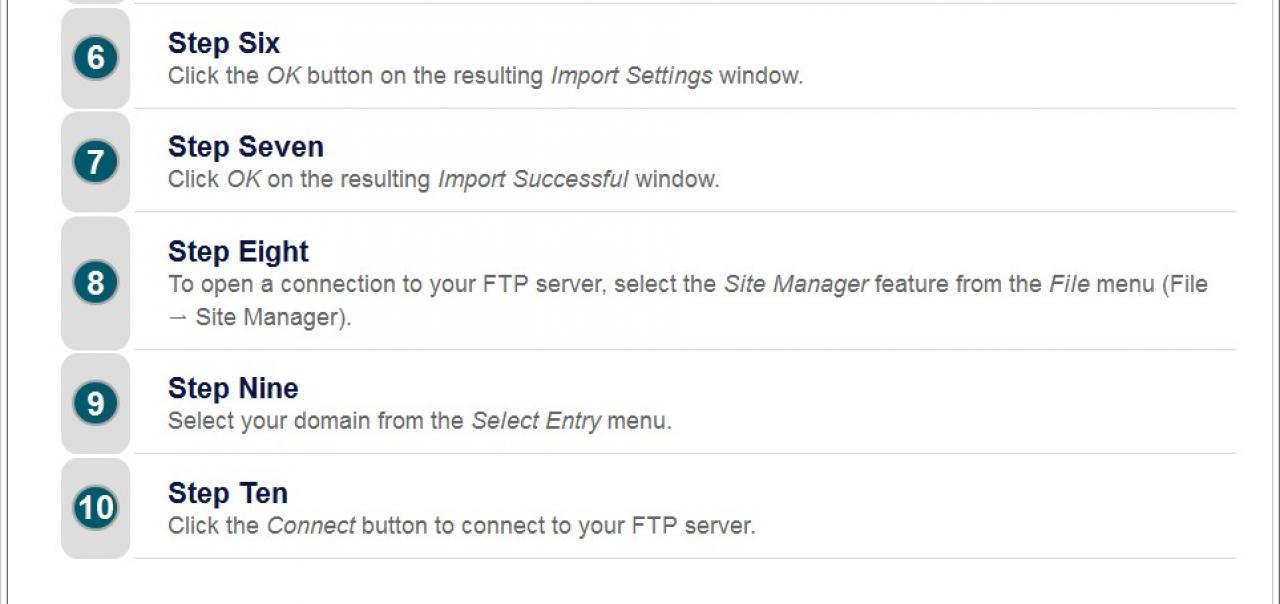
Task: Click the italic "OK" in Step Six
Action: 283,76
